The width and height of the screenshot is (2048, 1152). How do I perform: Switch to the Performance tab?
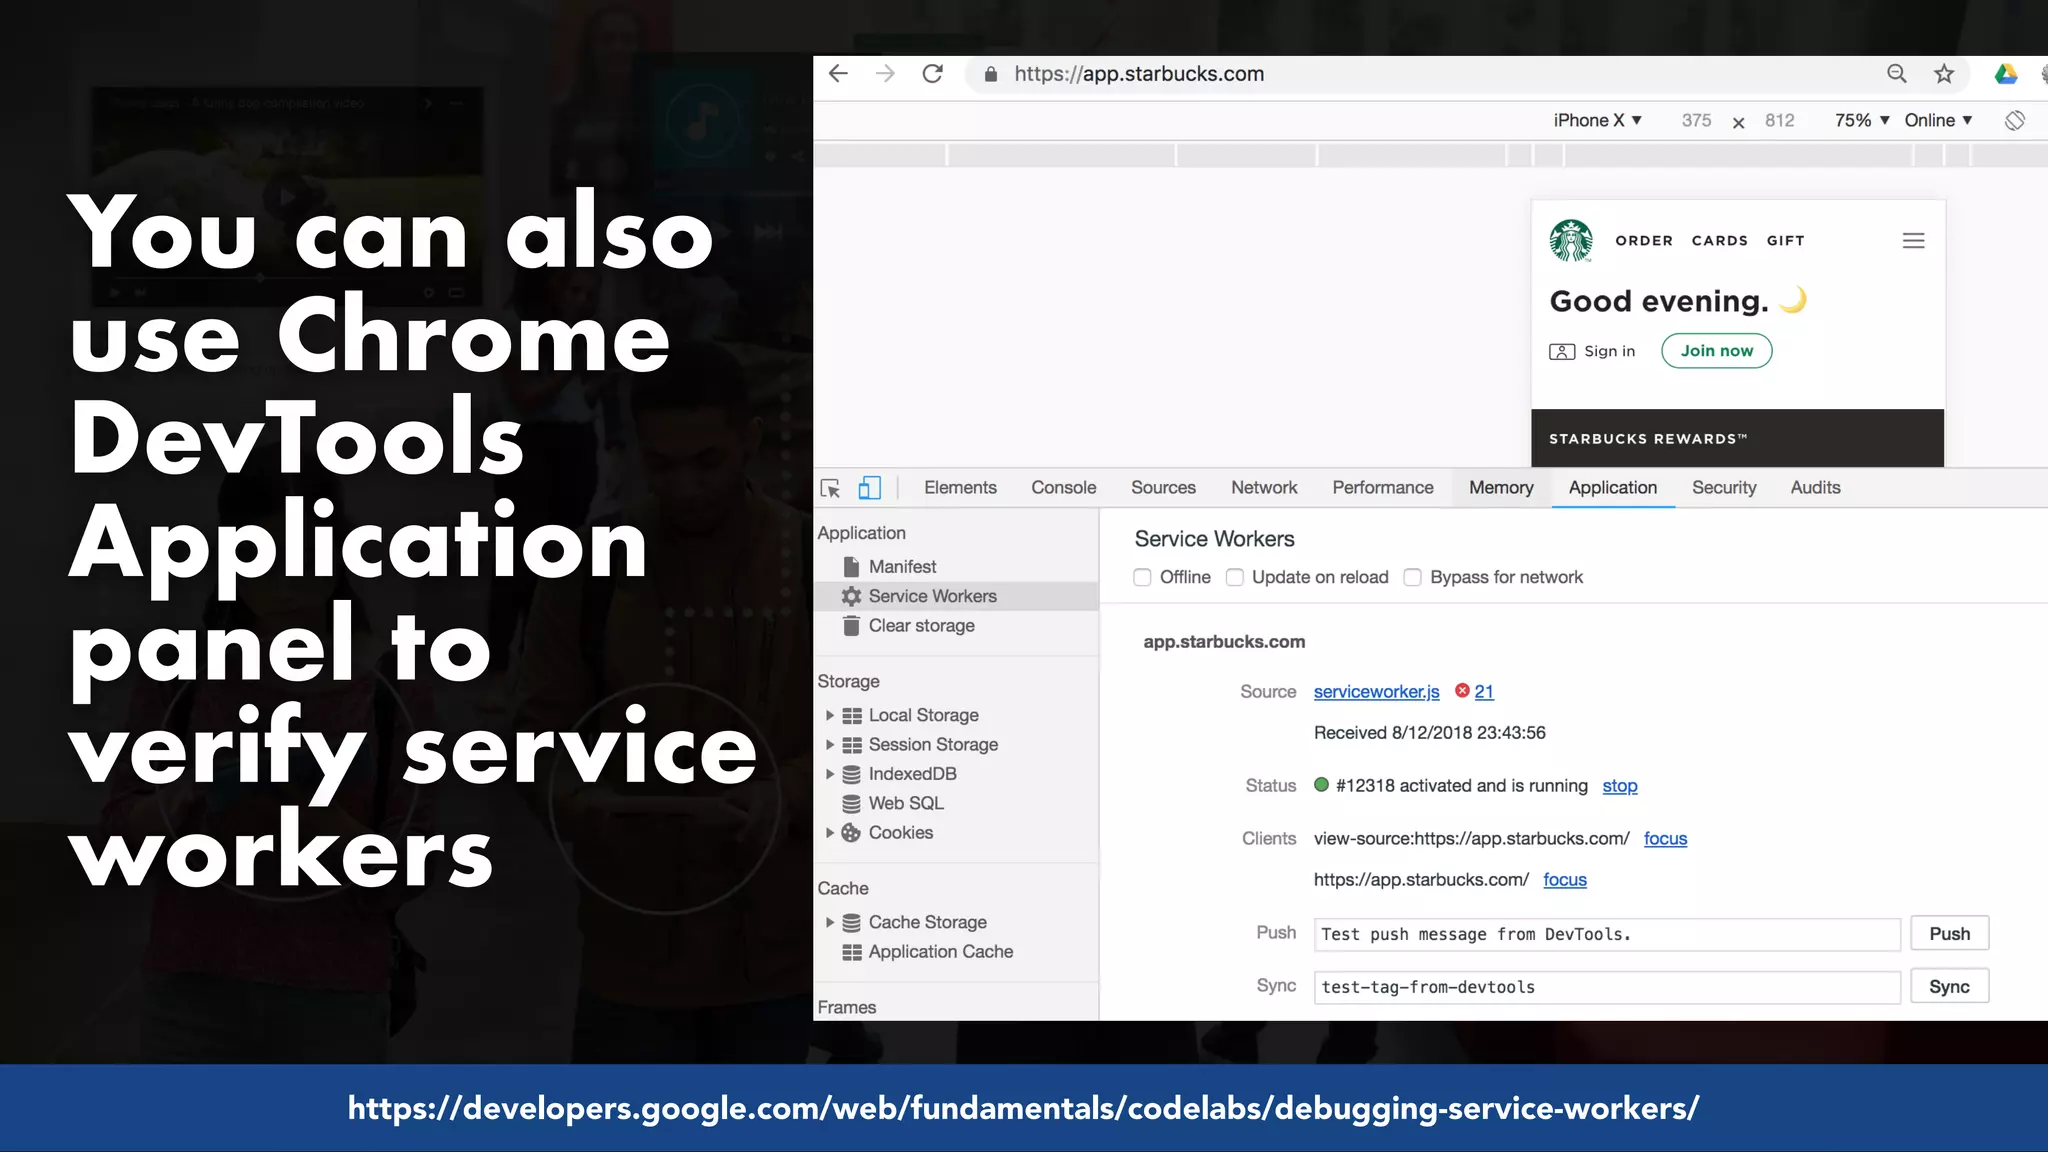pos(1383,488)
